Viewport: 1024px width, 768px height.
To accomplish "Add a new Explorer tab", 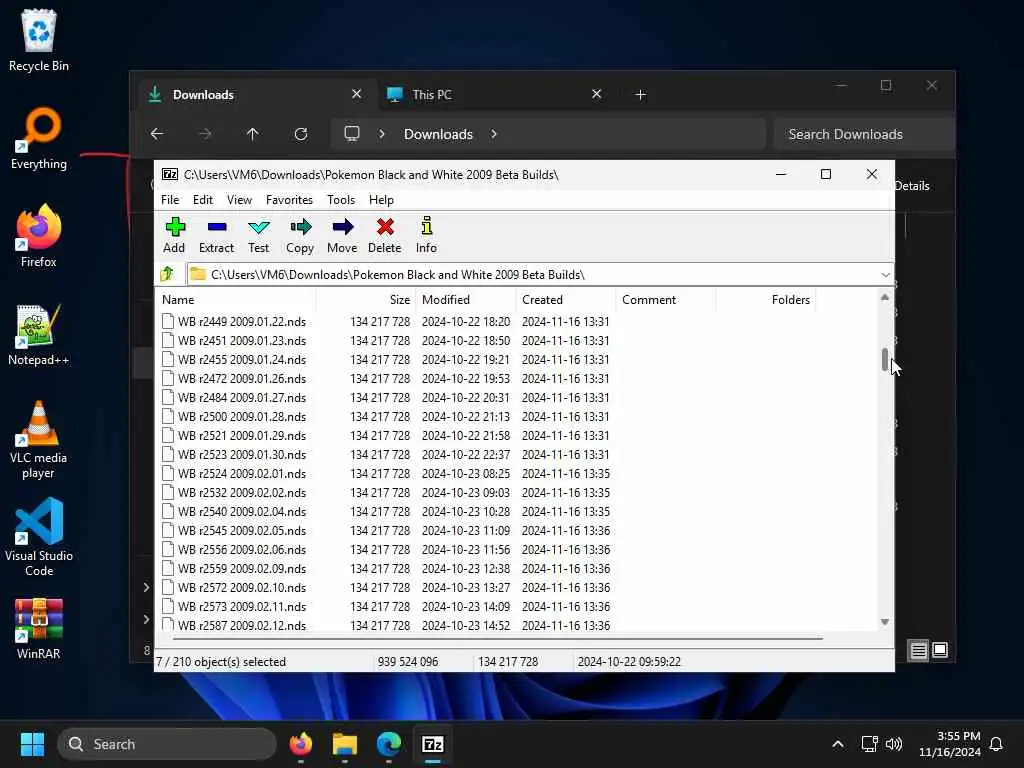I will point(641,95).
